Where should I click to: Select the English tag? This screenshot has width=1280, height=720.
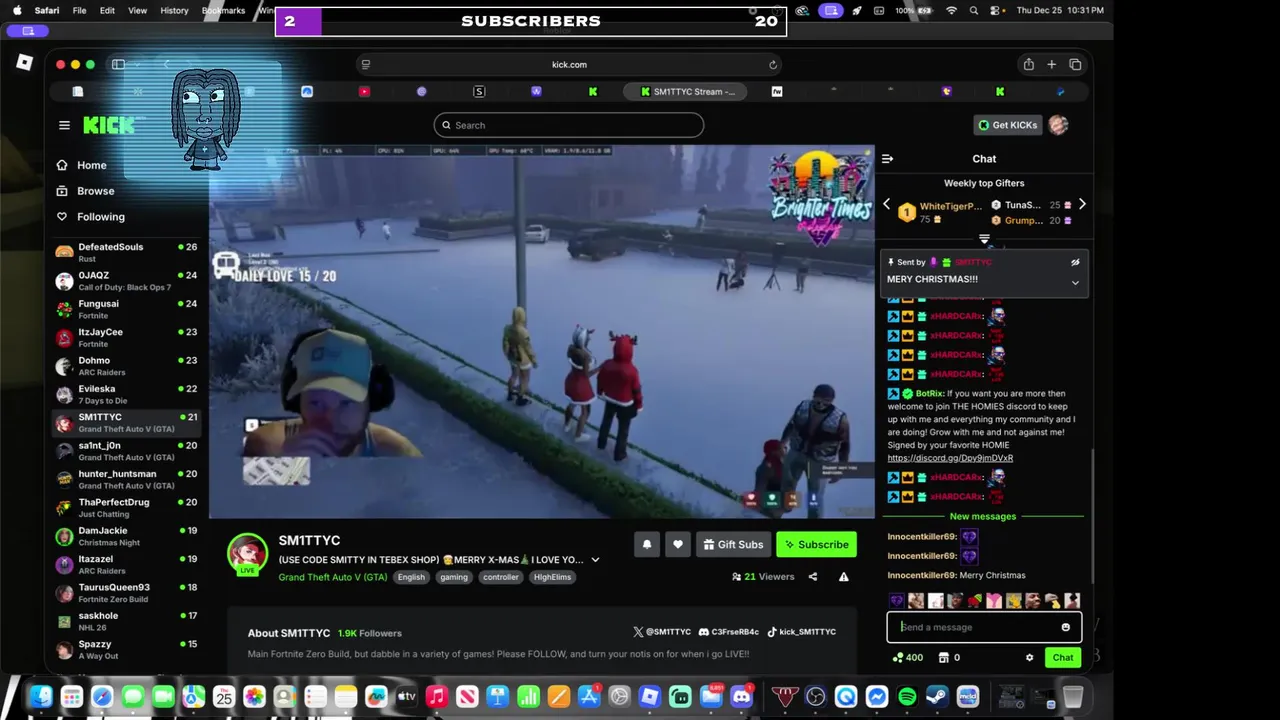click(x=411, y=577)
